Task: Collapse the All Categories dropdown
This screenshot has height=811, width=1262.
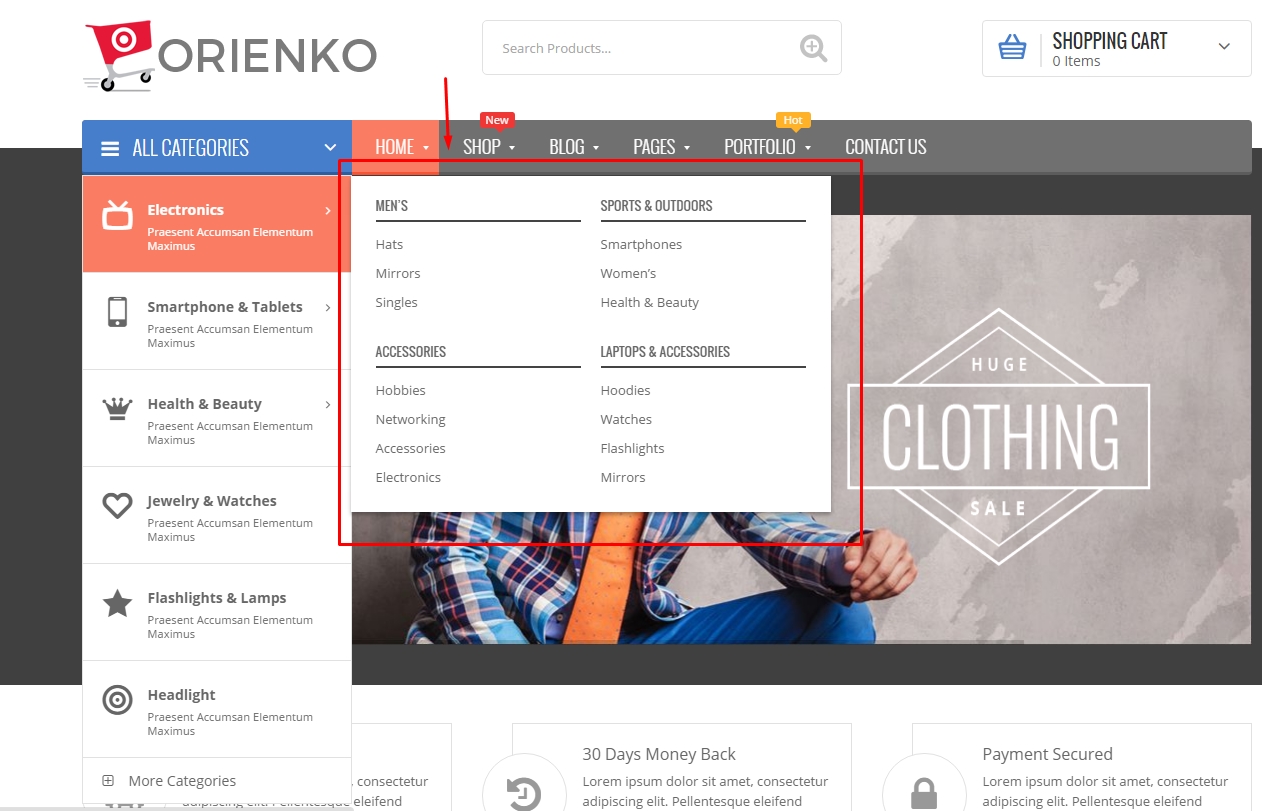Action: pos(330,148)
